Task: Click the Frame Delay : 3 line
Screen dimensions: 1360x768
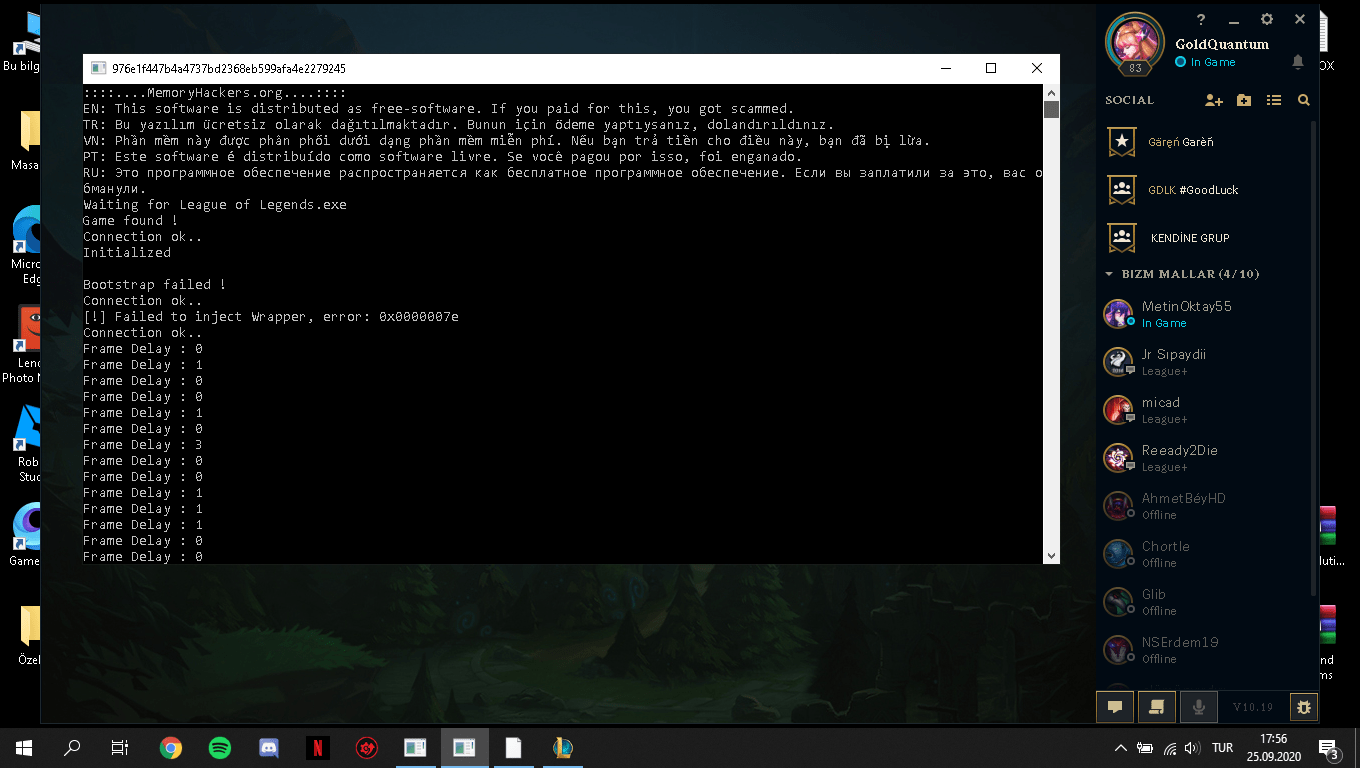Action: 143,445
